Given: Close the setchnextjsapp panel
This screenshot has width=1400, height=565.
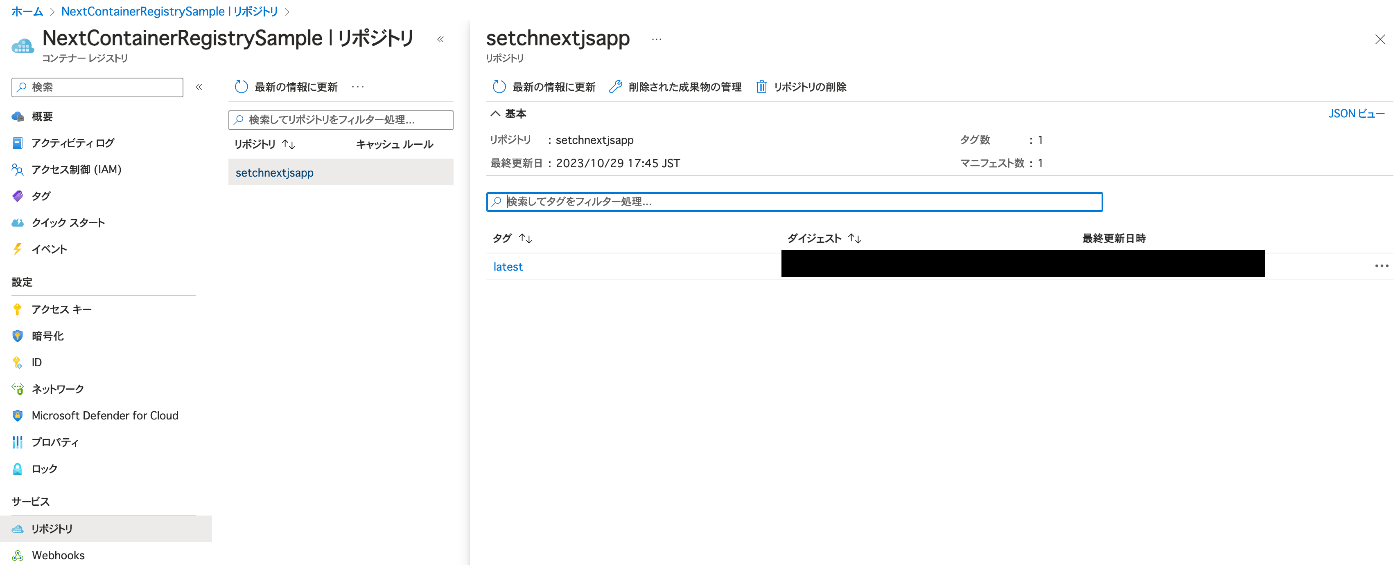Looking at the screenshot, I should 1380,39.
